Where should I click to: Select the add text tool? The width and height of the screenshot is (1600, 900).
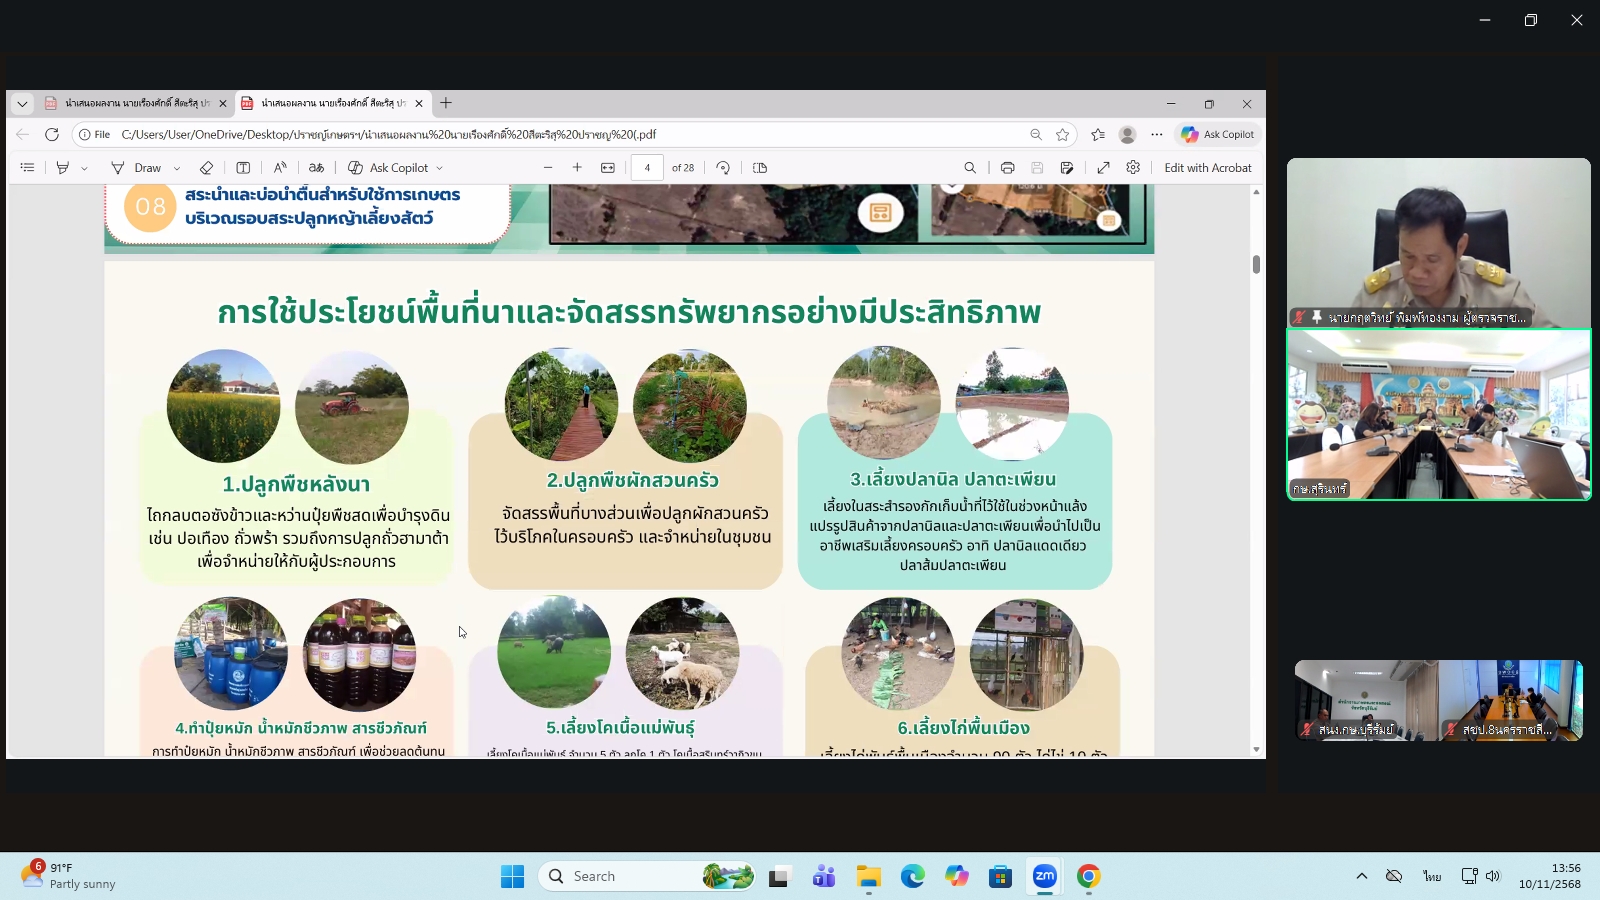pos(244,167)
